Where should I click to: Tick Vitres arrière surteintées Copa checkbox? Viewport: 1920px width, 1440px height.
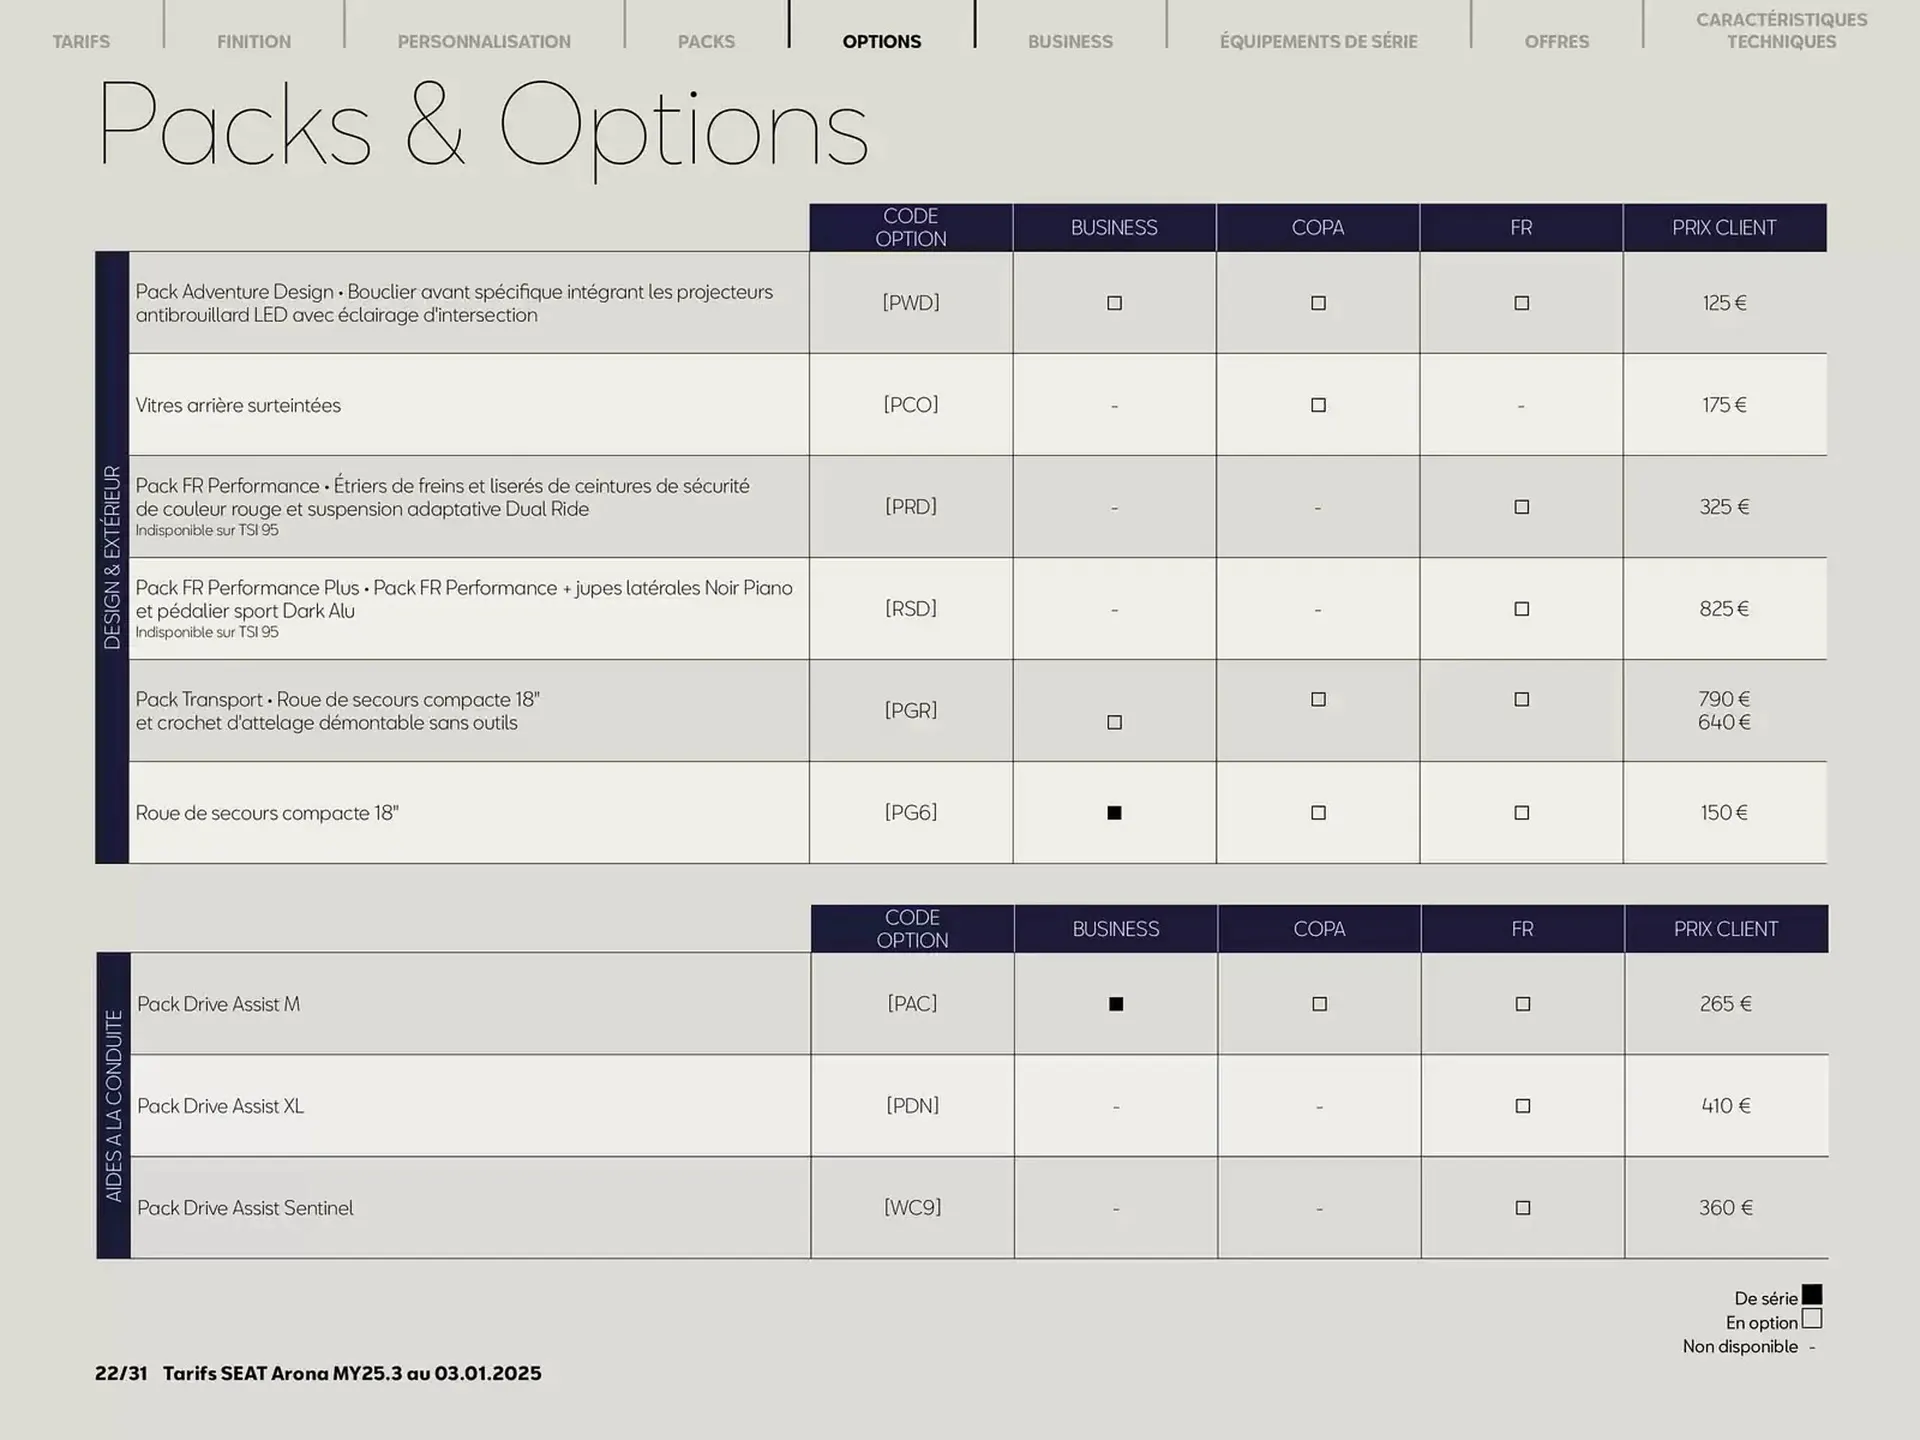[1318, 405]
